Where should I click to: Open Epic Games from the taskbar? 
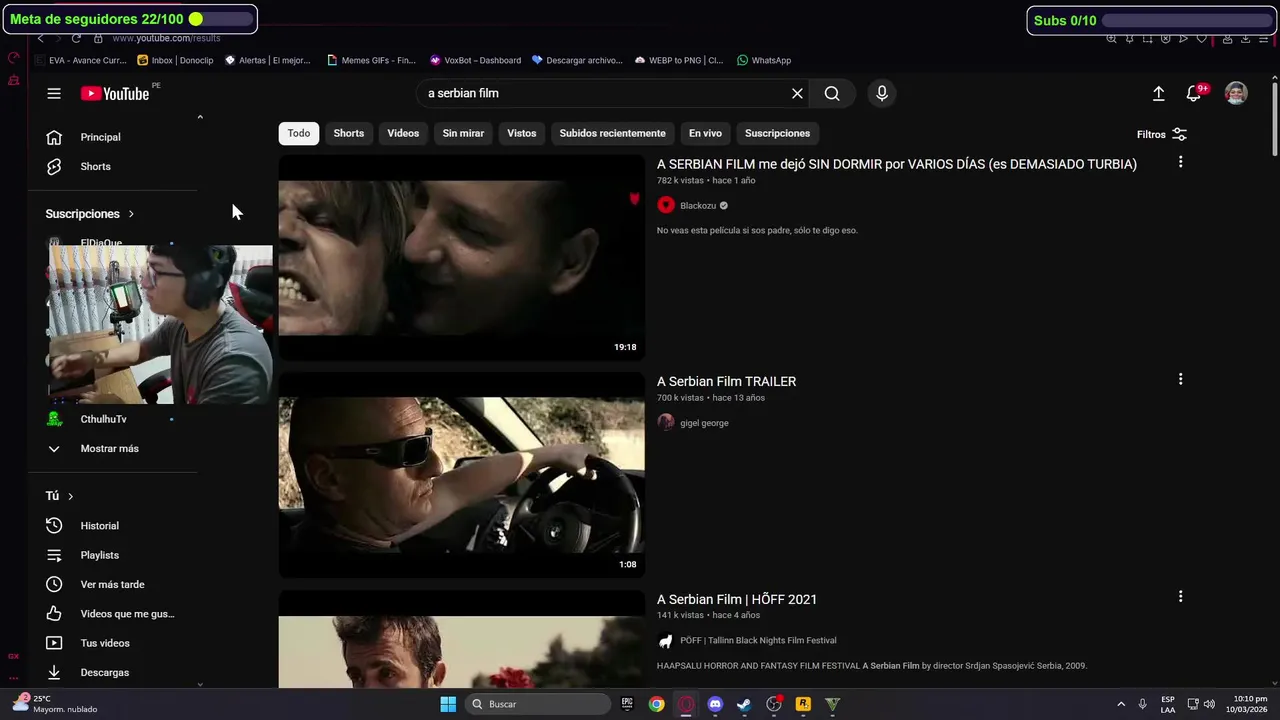(x=627, y=704)
